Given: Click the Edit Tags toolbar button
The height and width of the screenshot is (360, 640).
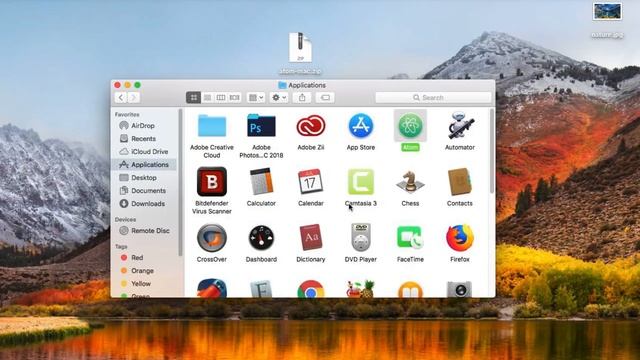Looking at the screenshot, I should pos(325,98).
